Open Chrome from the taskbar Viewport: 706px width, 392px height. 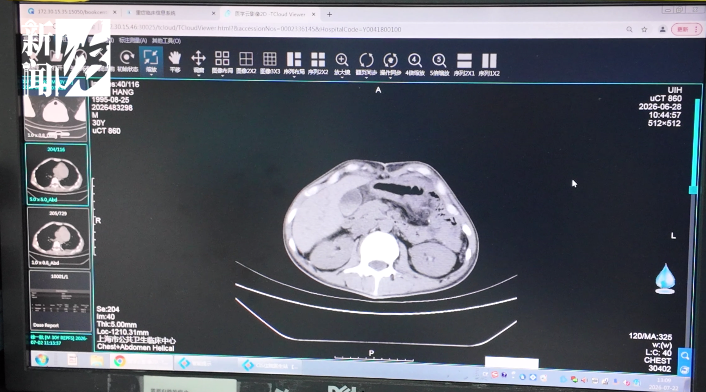119,361
